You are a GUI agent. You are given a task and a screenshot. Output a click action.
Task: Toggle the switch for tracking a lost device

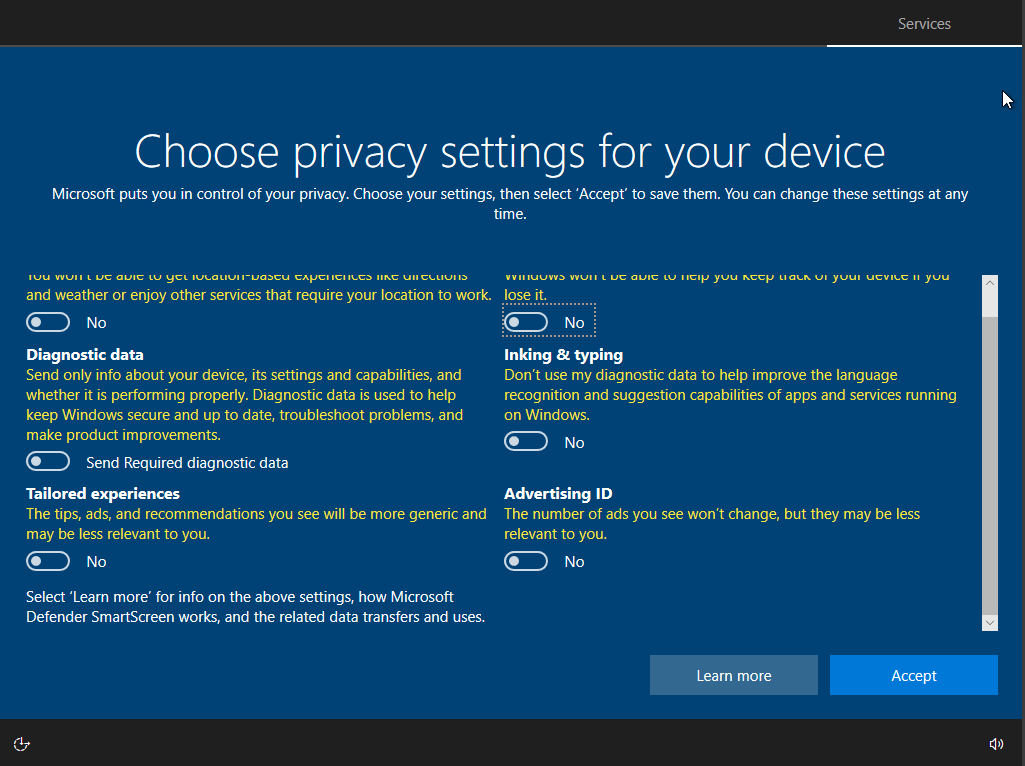[526, 322]
